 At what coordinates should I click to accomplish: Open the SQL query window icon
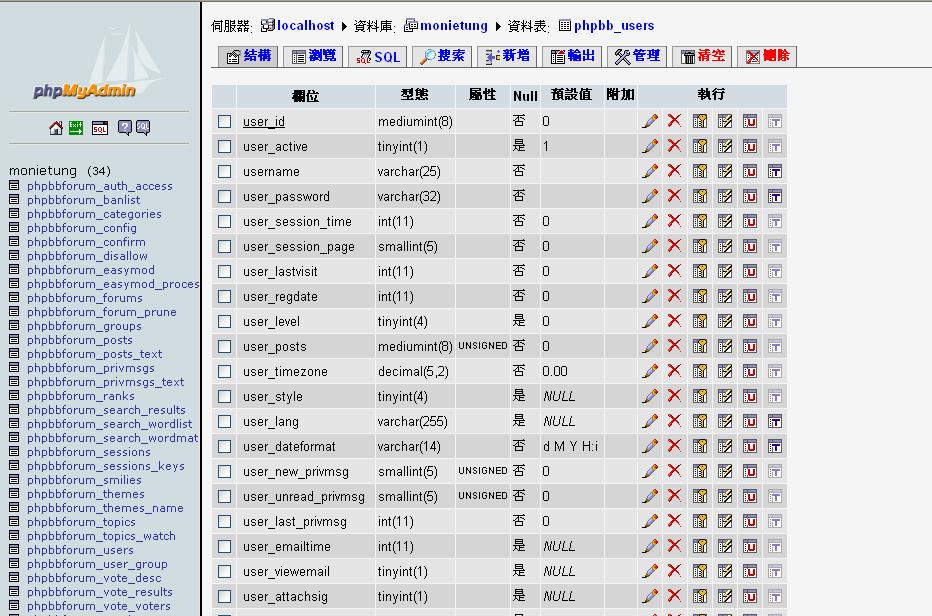[x=100, y=127]
